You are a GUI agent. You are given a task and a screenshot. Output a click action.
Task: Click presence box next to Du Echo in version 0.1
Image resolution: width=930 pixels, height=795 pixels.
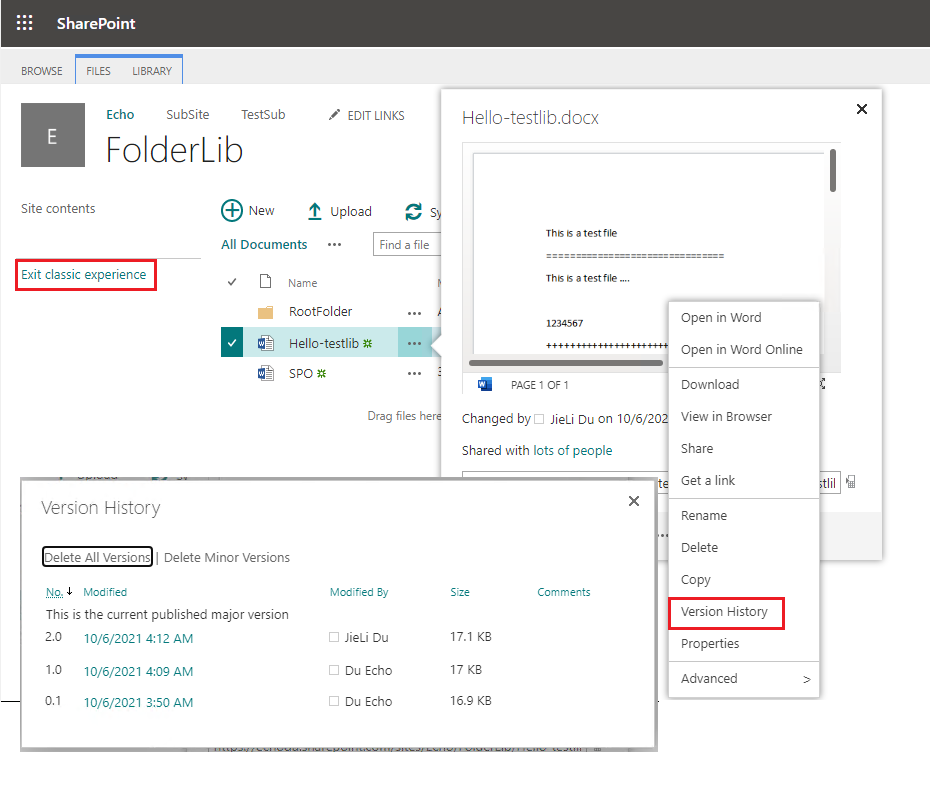(334, 701)
